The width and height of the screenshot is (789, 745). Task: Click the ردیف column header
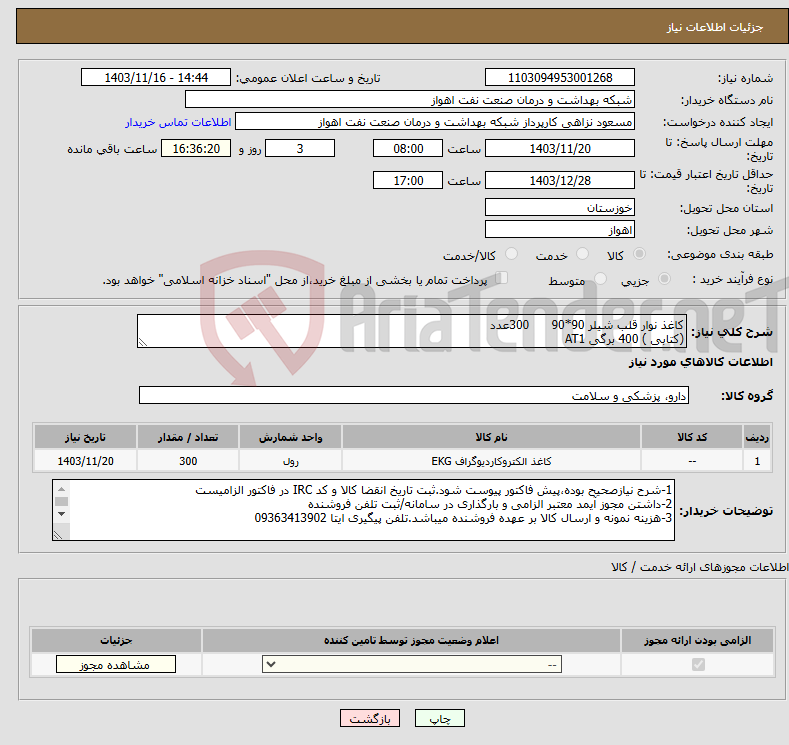757,437
